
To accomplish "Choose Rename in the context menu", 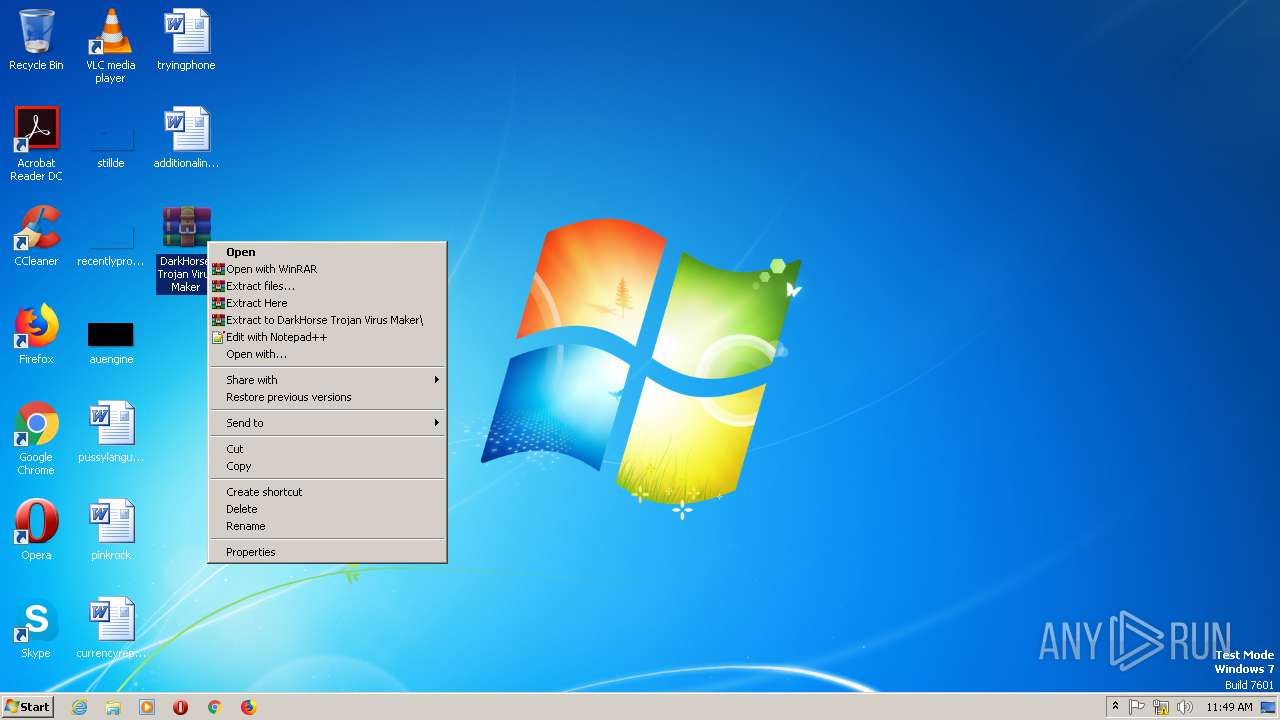I will (x=327, y=526).
